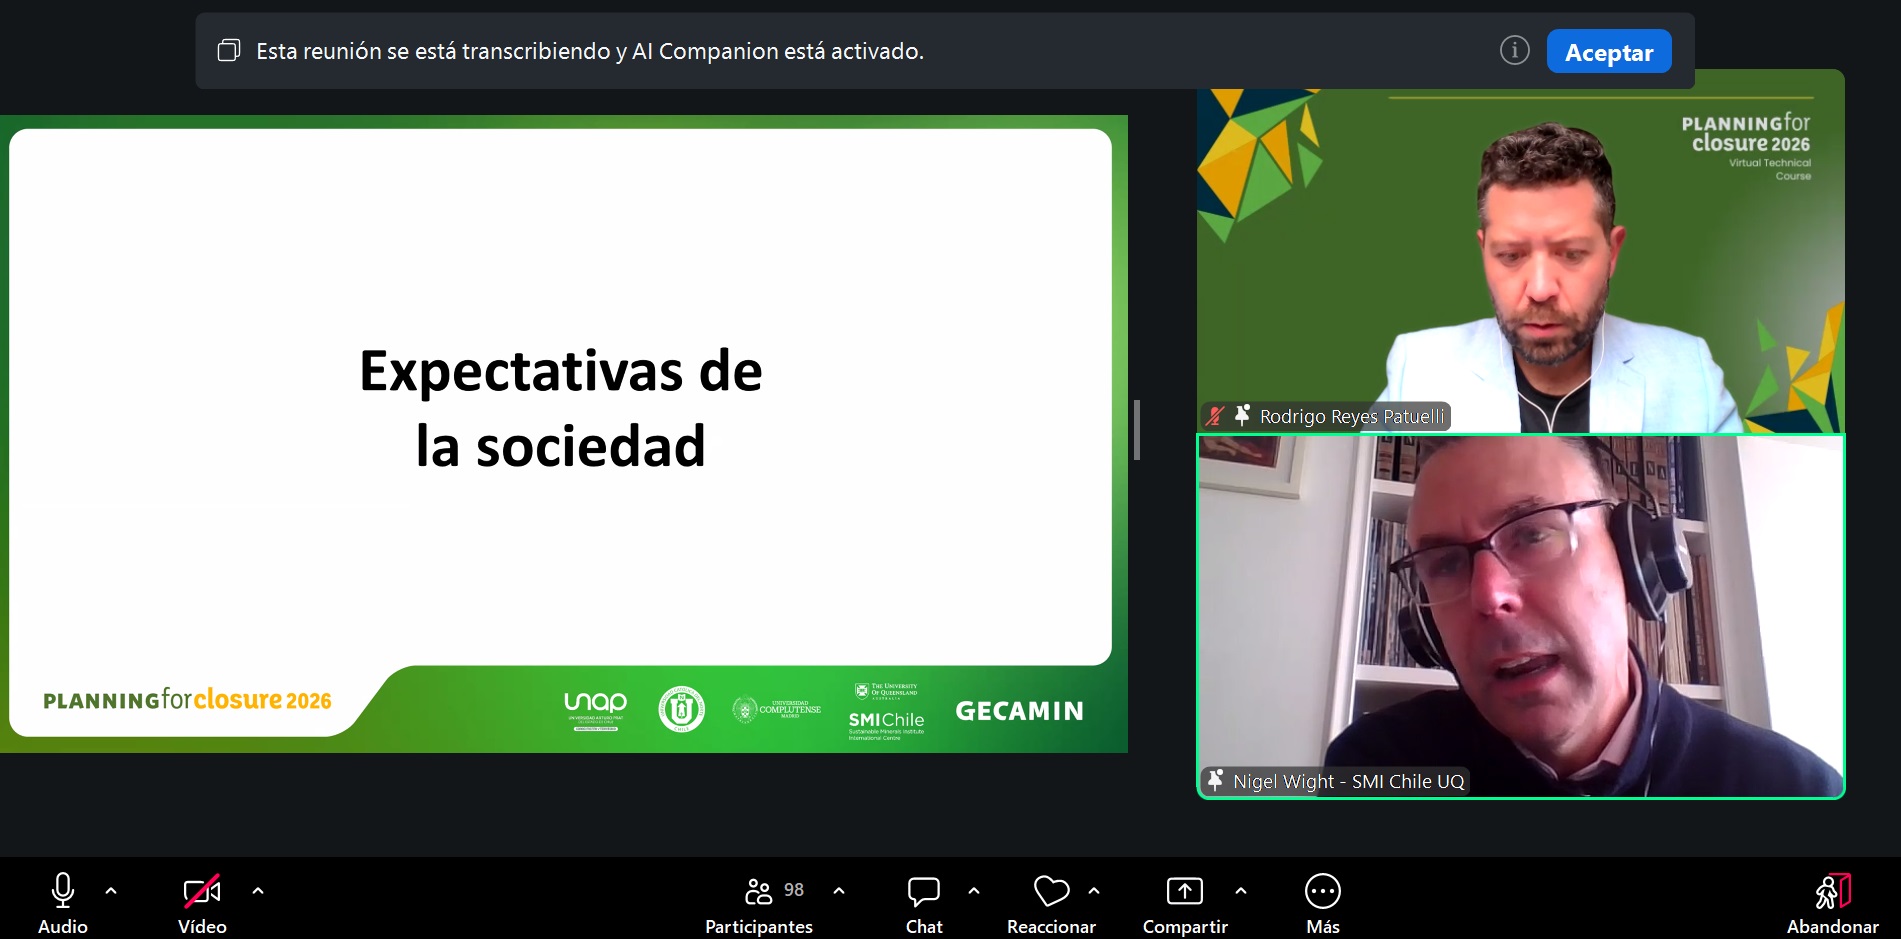
Task: Open the Participantes panel icon
Action: pos(759,890)
